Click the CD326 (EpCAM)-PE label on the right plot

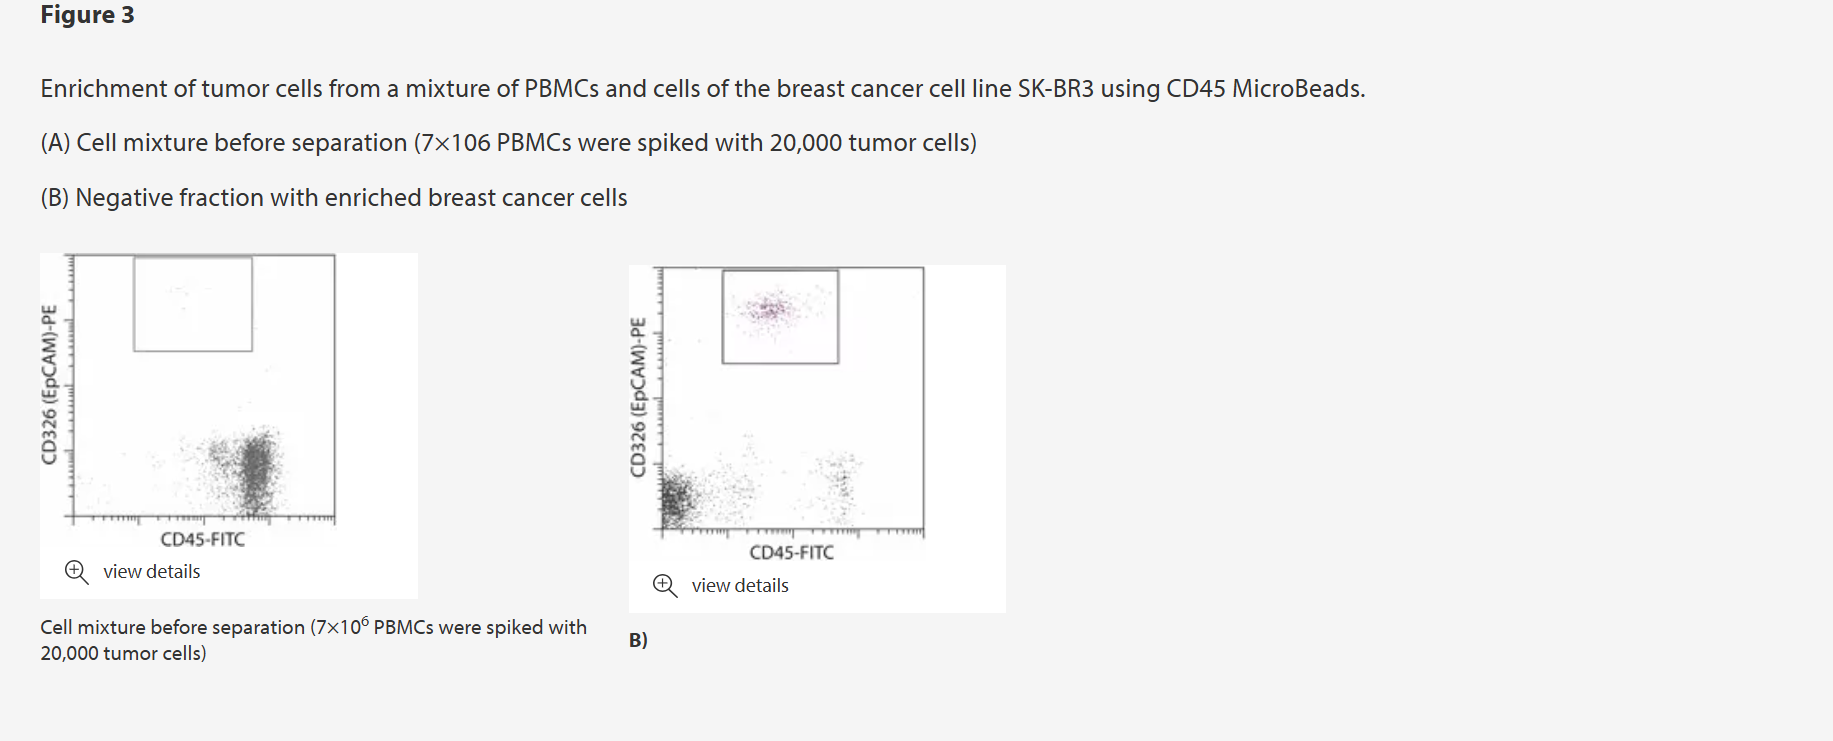coord(638,397)
